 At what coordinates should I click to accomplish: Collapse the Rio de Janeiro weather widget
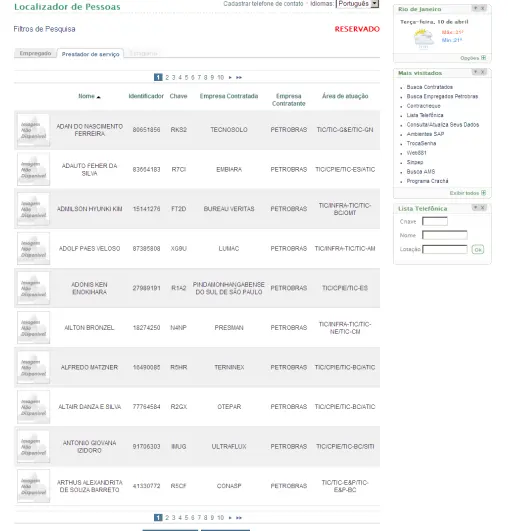(x=475, y=8)
